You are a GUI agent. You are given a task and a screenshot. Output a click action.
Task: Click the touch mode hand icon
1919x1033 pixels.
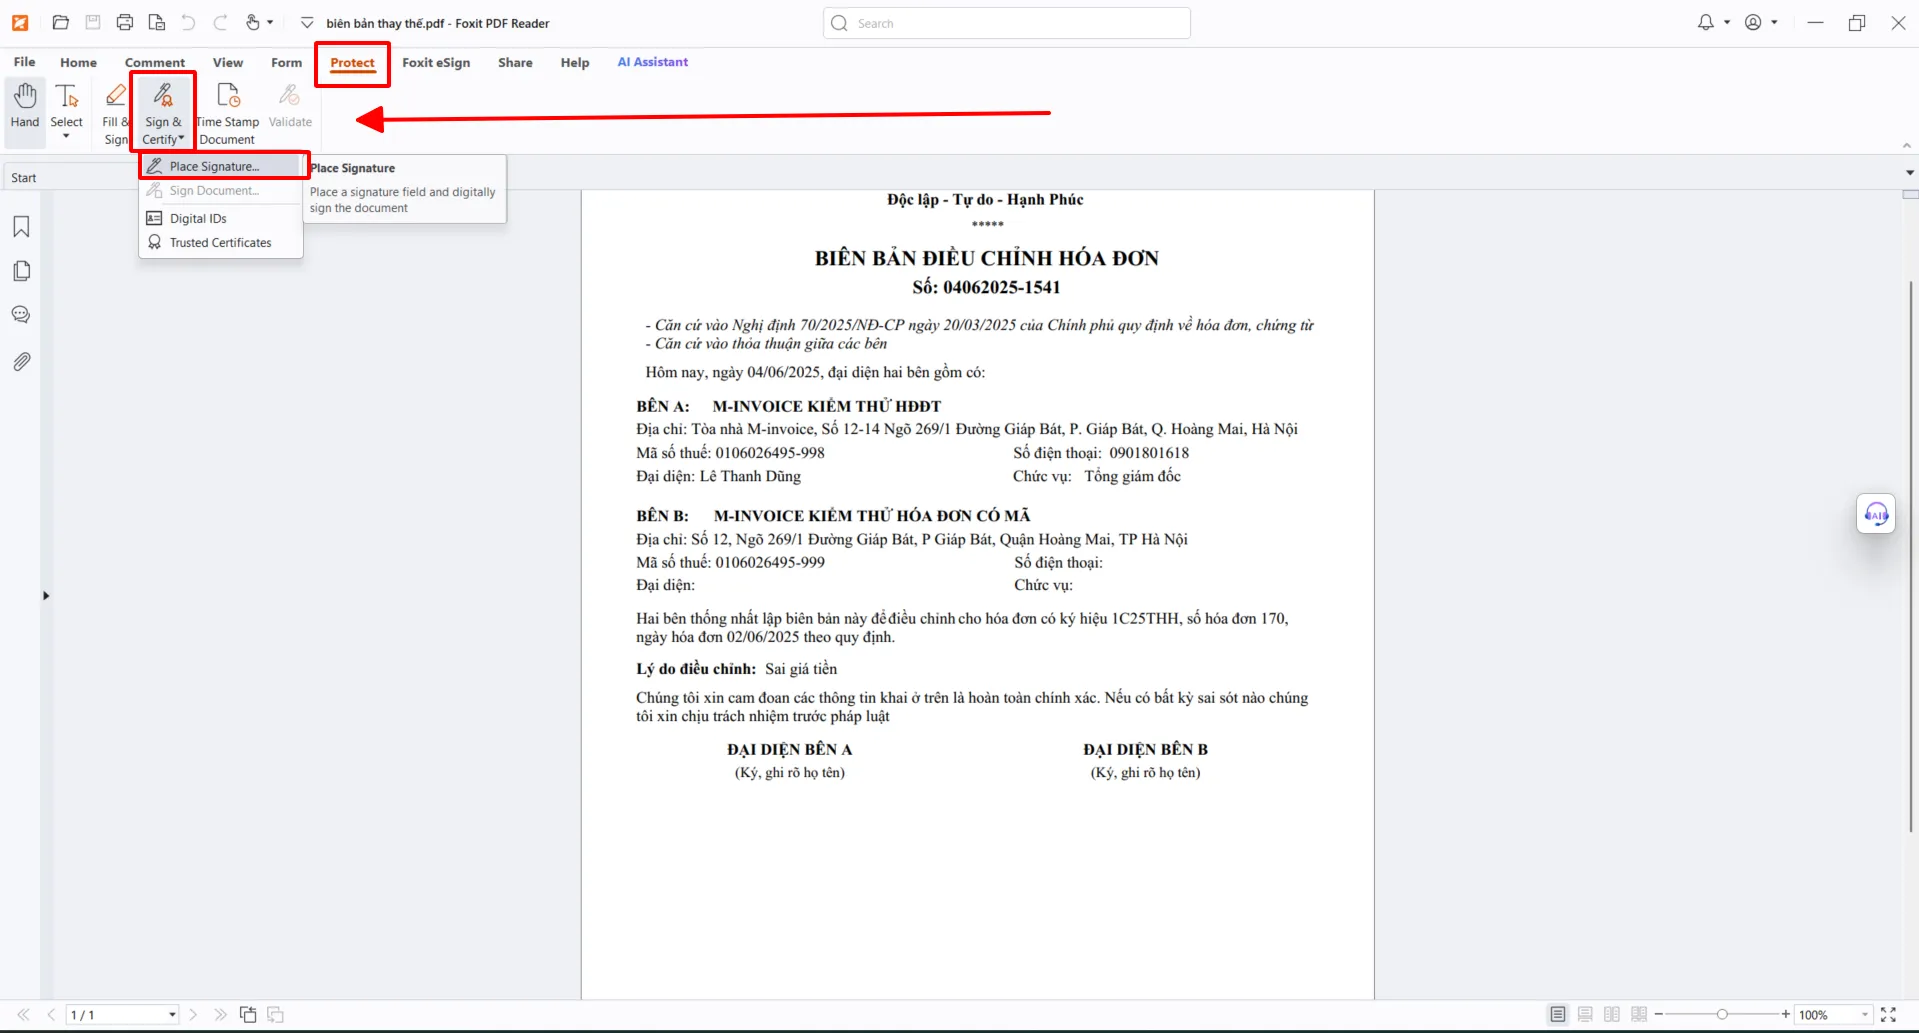pyautogui.click(x=252, y=23)
